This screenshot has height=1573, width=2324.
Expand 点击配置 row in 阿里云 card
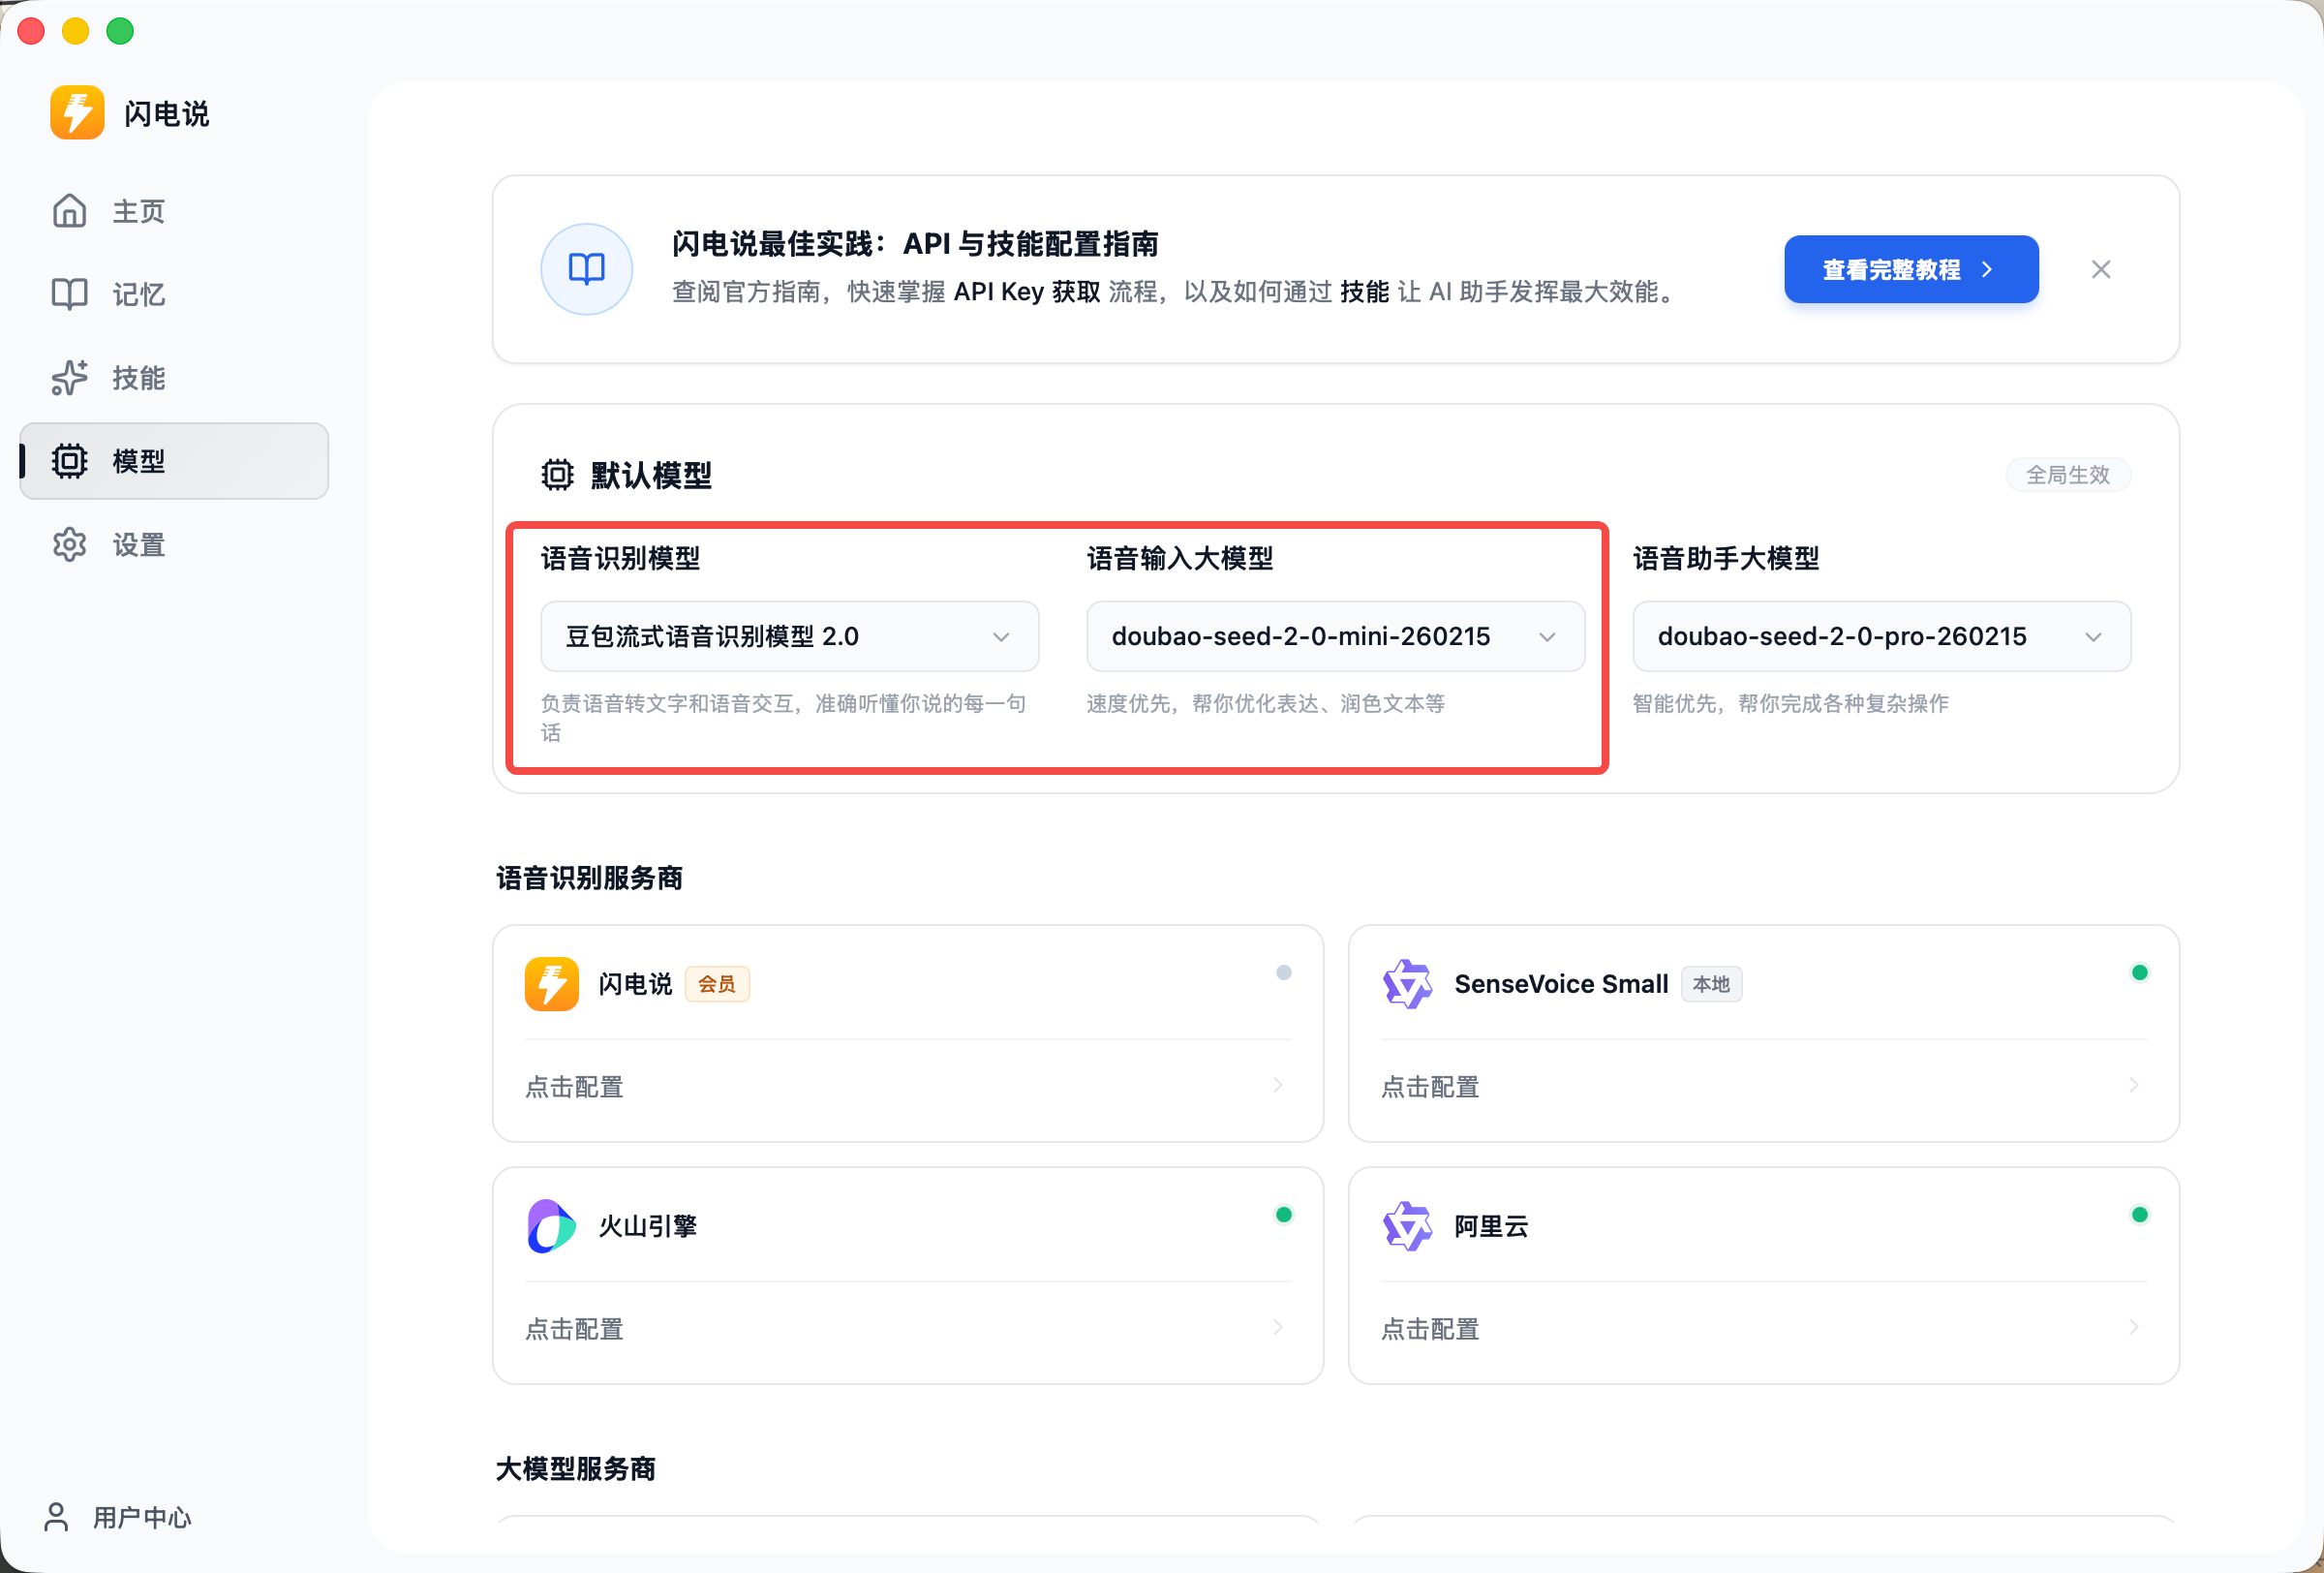tap(1764, 1328)
